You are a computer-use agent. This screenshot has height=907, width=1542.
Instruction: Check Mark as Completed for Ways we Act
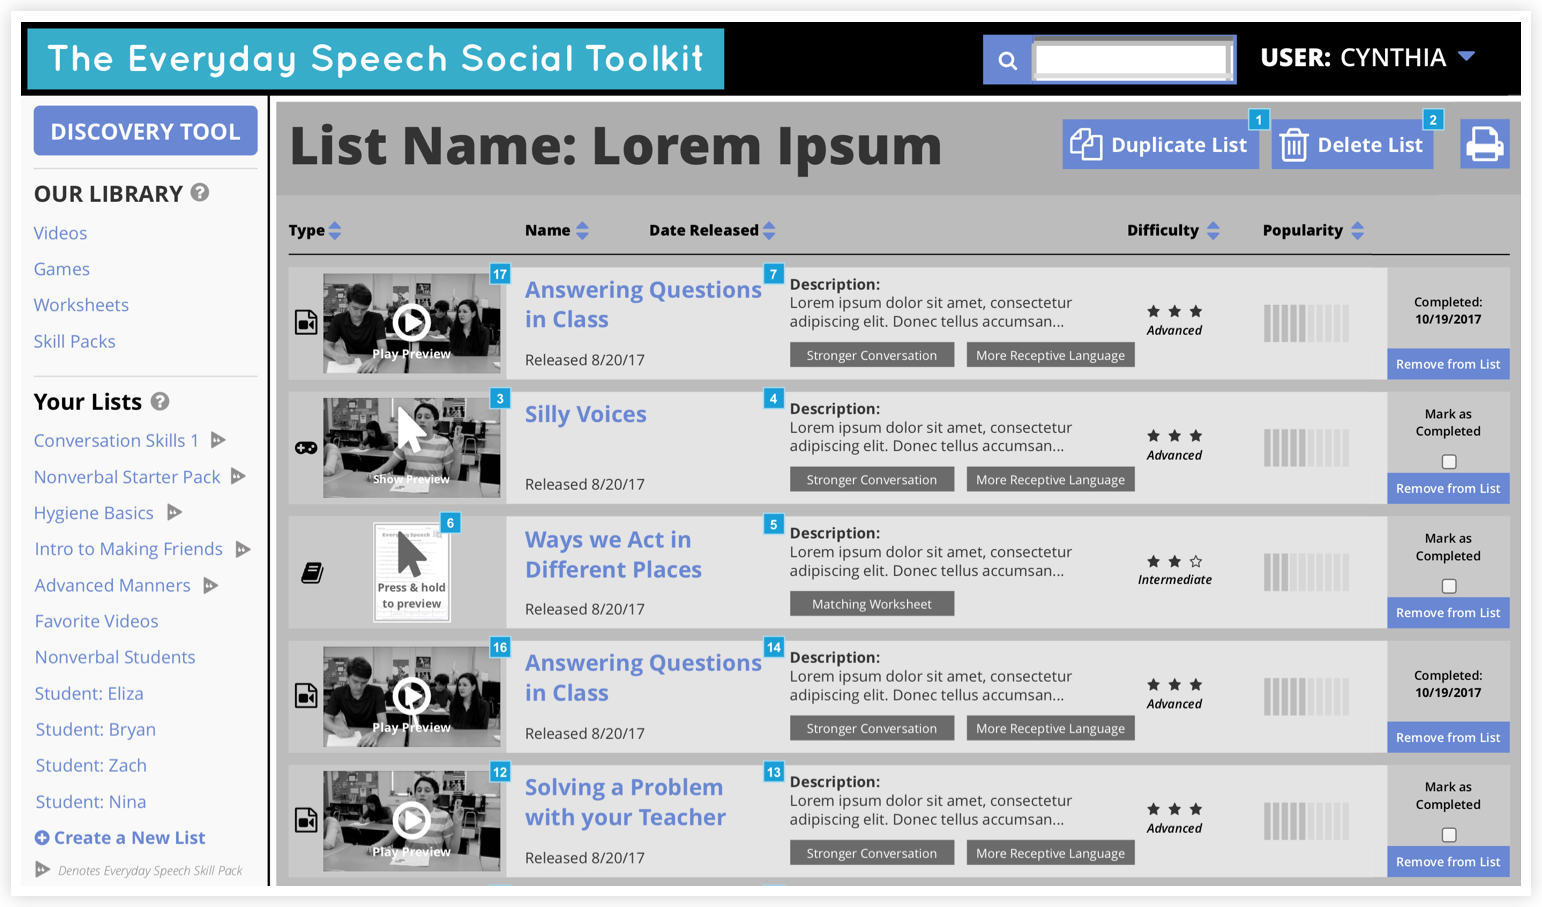coord(1449,586)
